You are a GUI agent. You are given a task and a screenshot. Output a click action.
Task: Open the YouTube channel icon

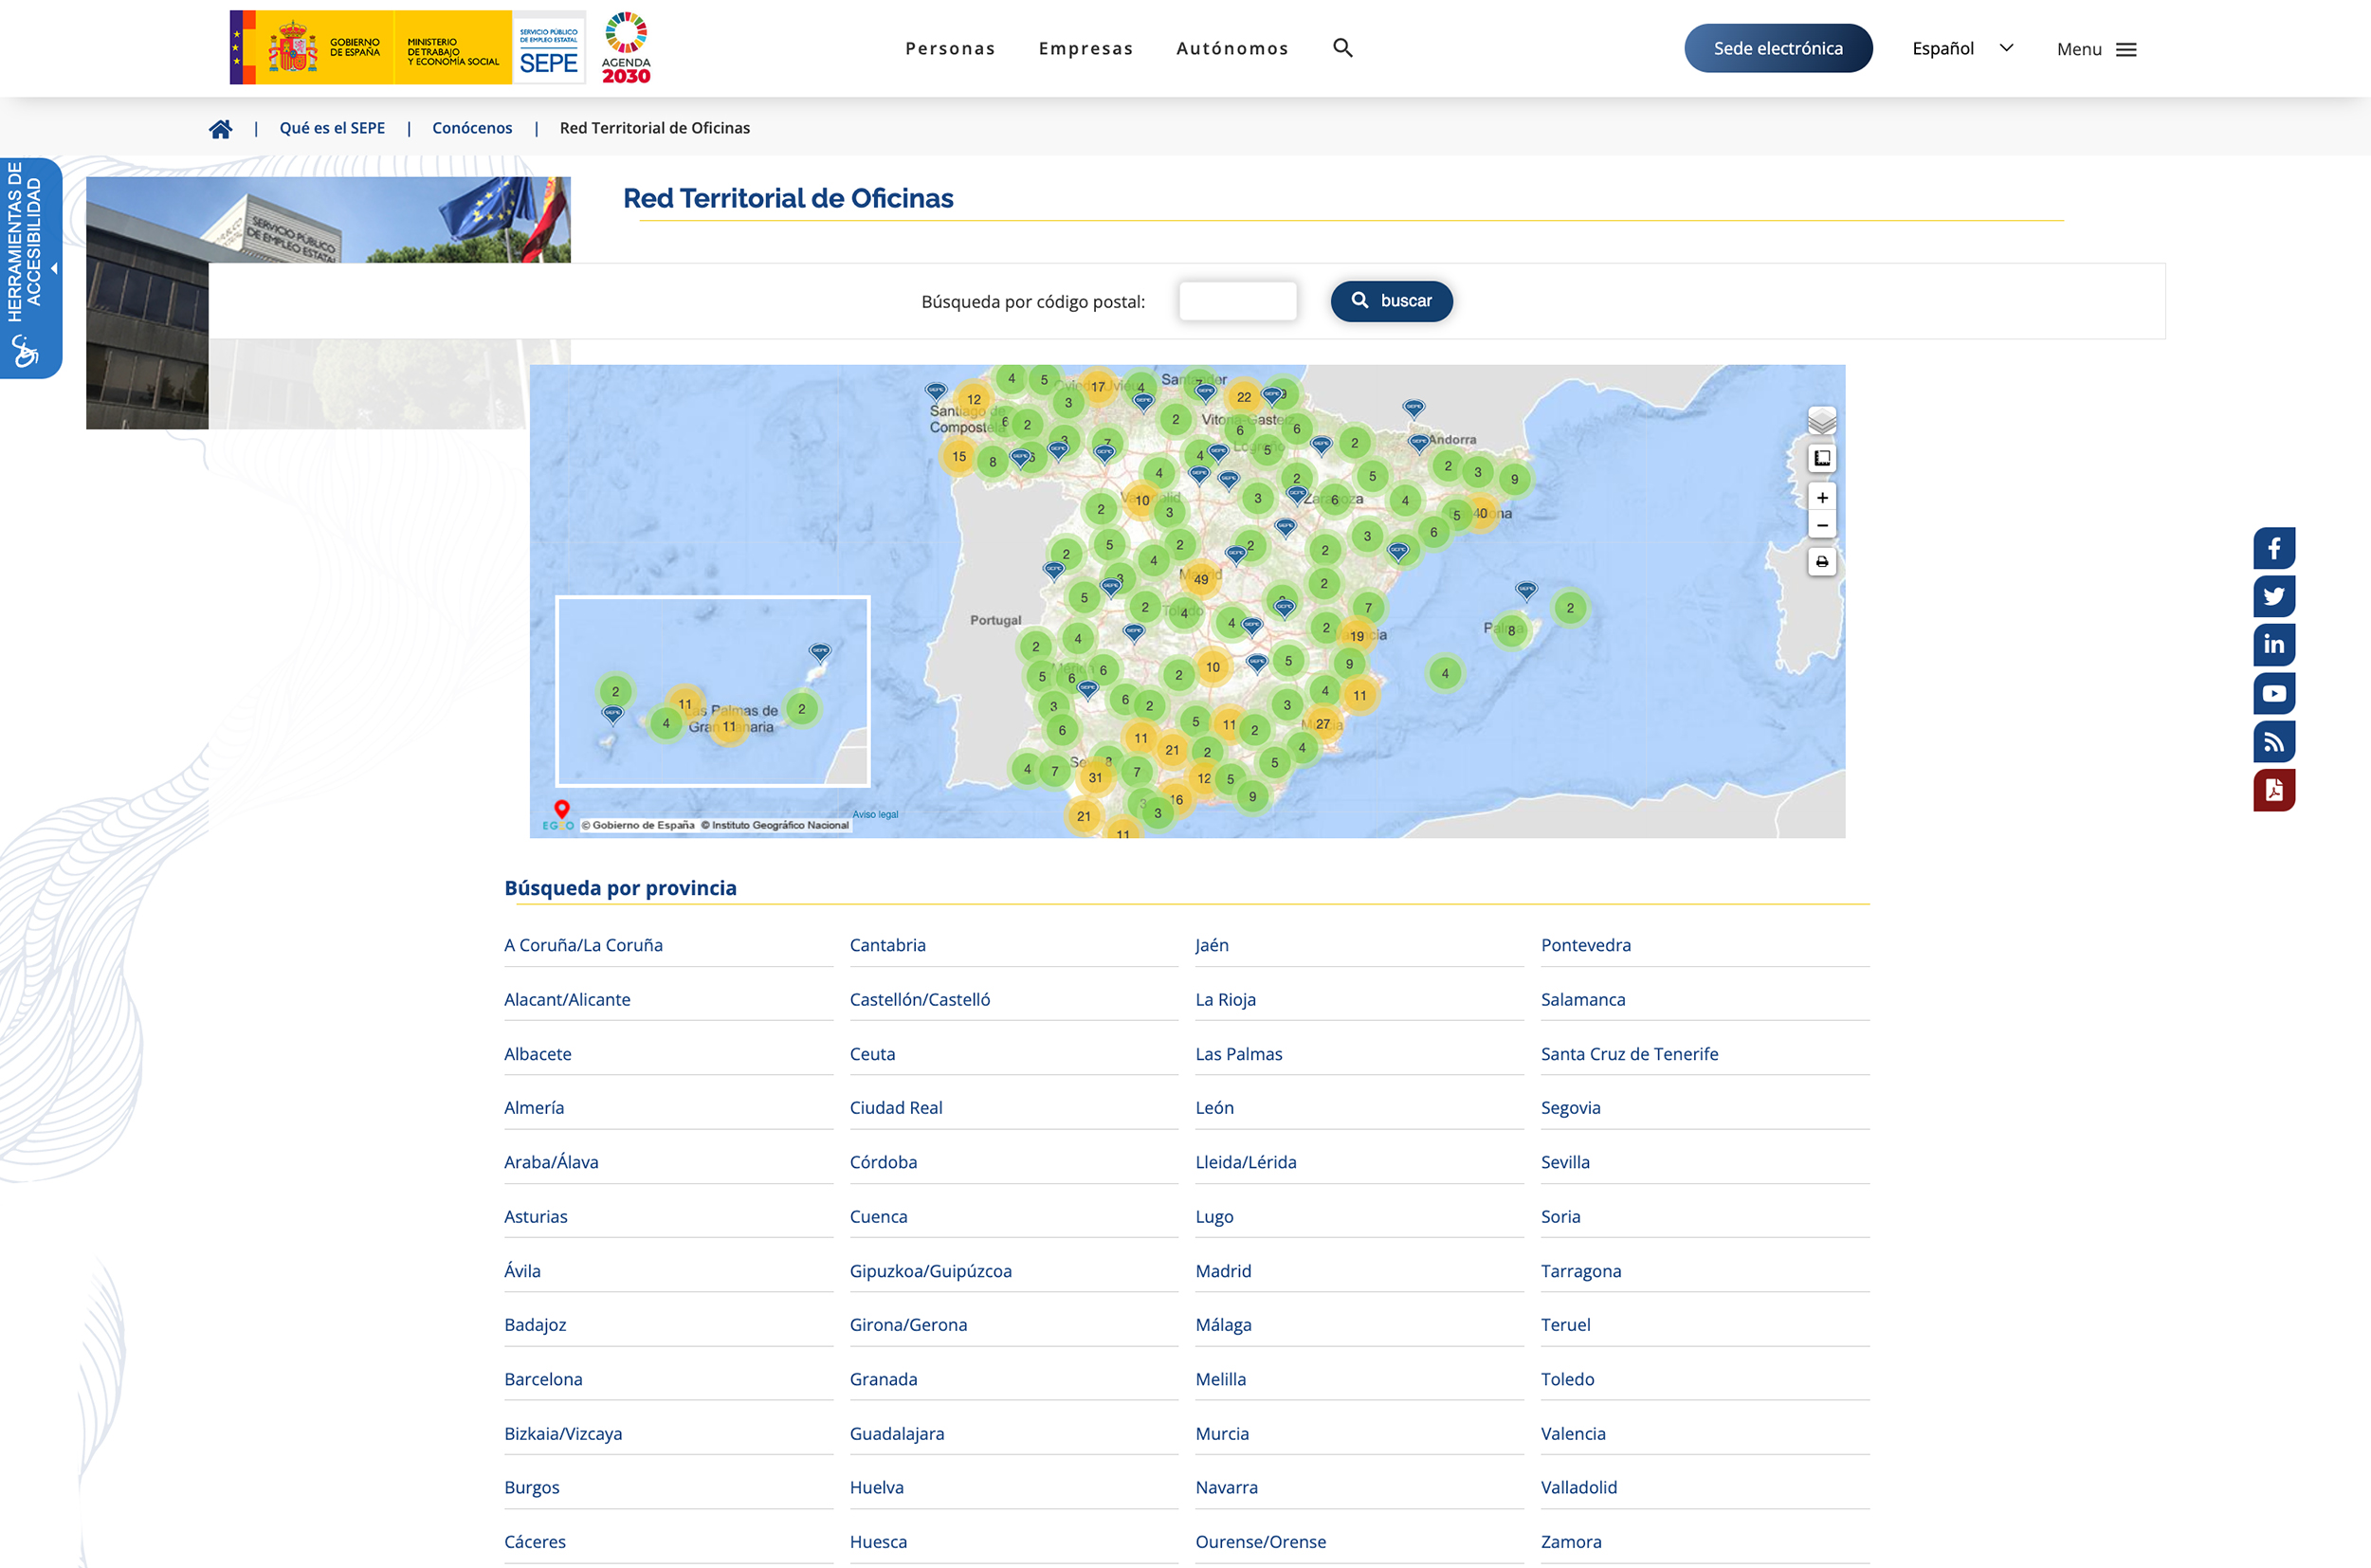pos(2273,693)
